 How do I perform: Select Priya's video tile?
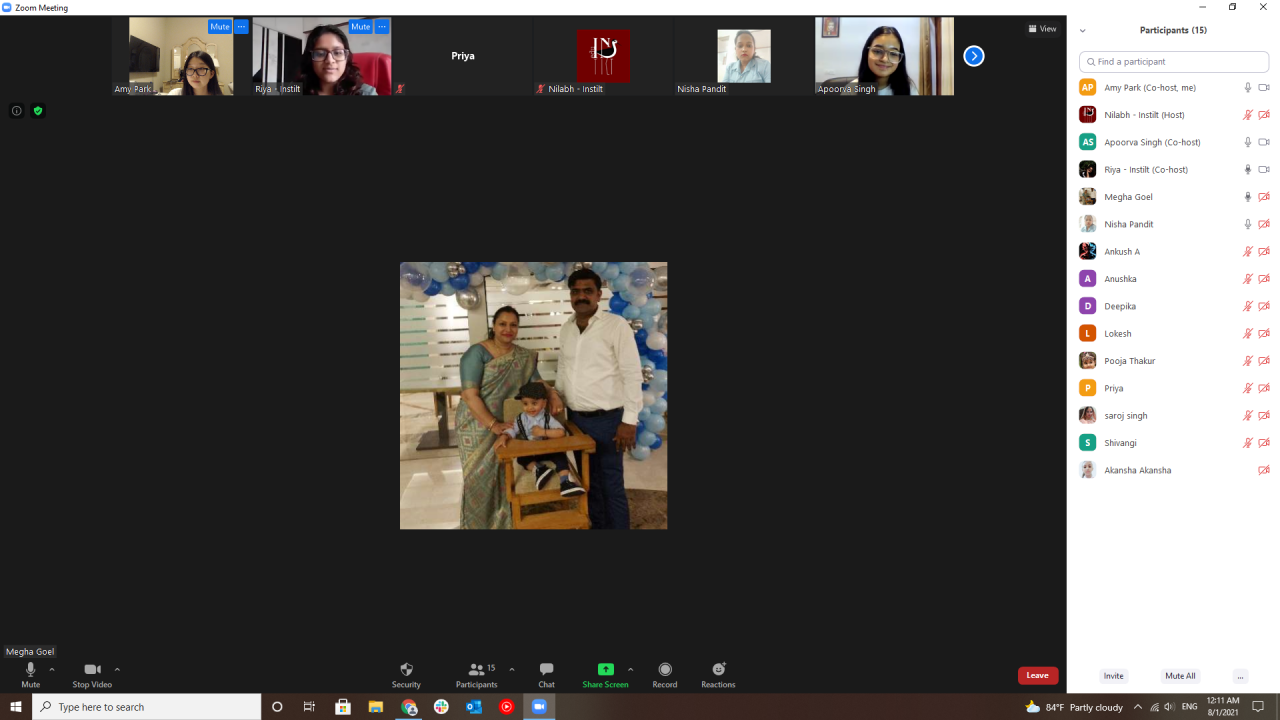[x=463, y=56]
